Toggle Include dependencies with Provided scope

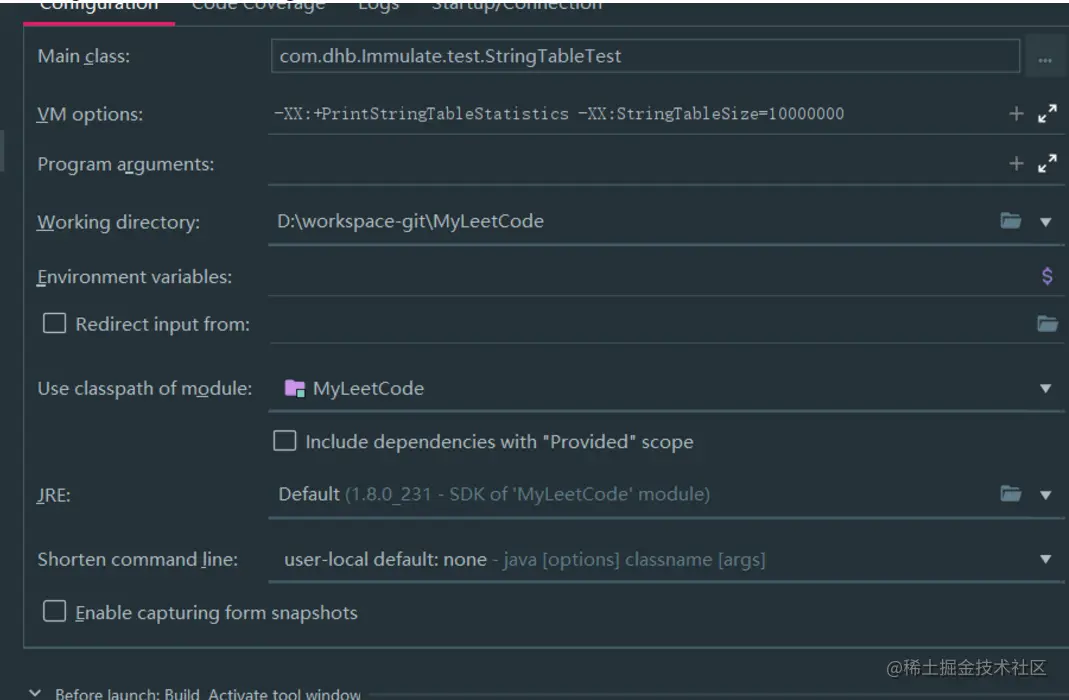tap(285, 441)
